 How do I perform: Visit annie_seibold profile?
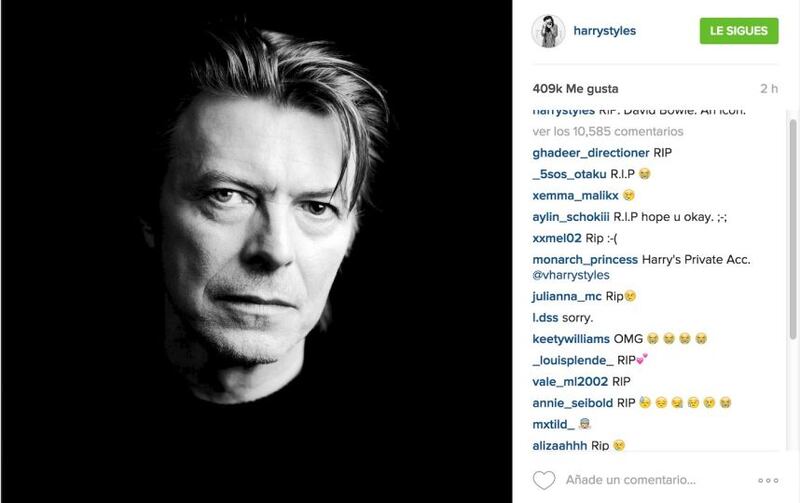(572, 403)
